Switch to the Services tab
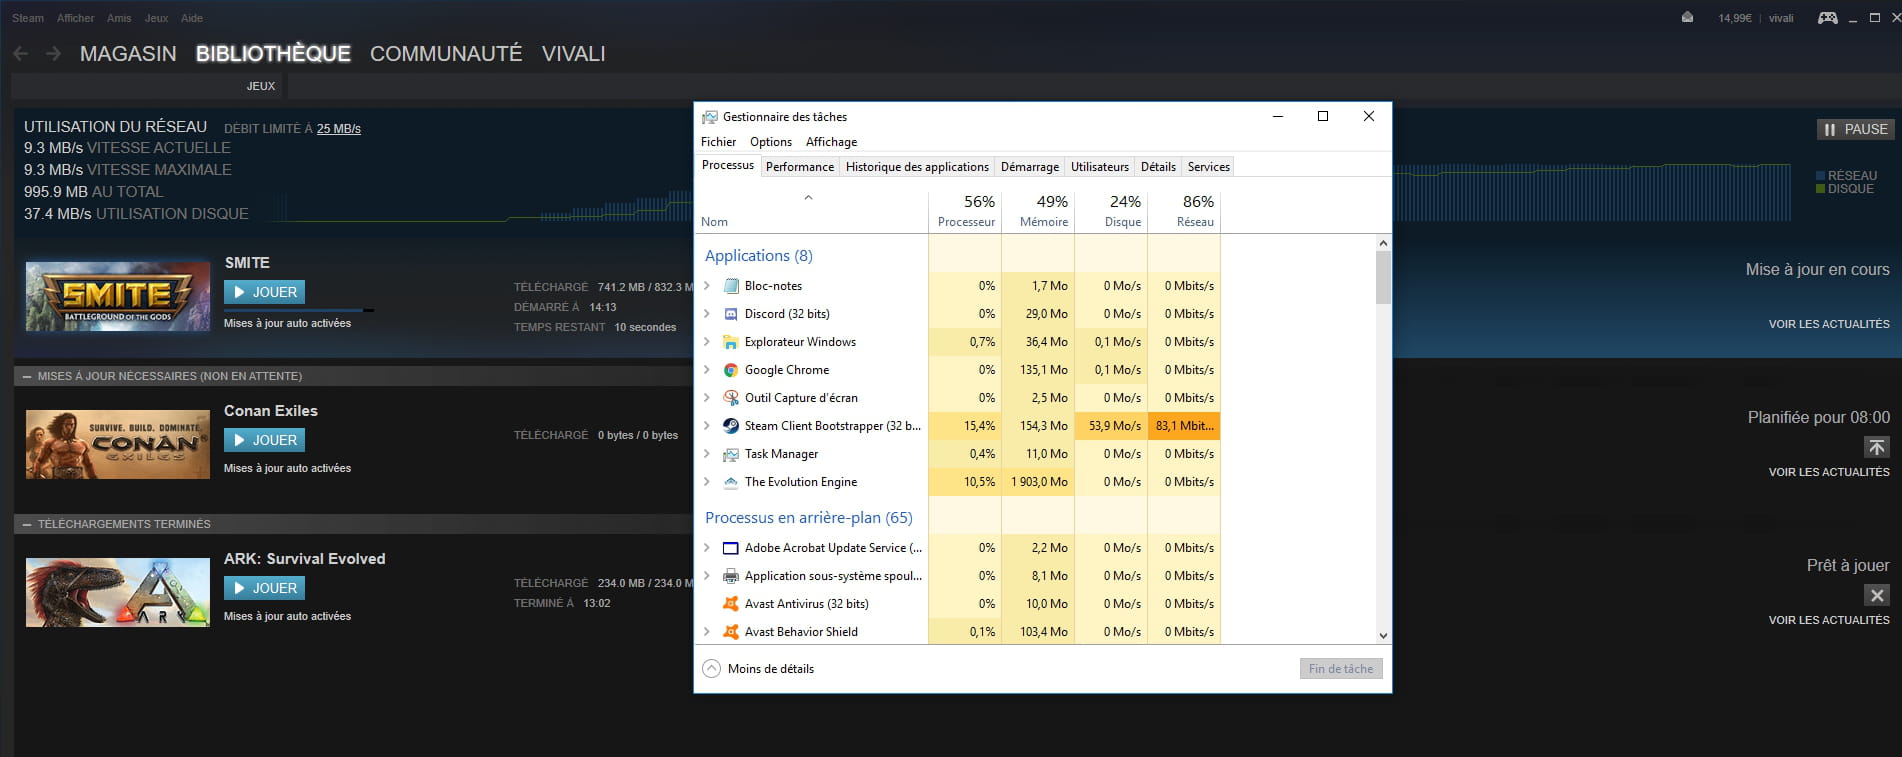The height and width of the screenshot is (757, 1902). [1208, 167]
